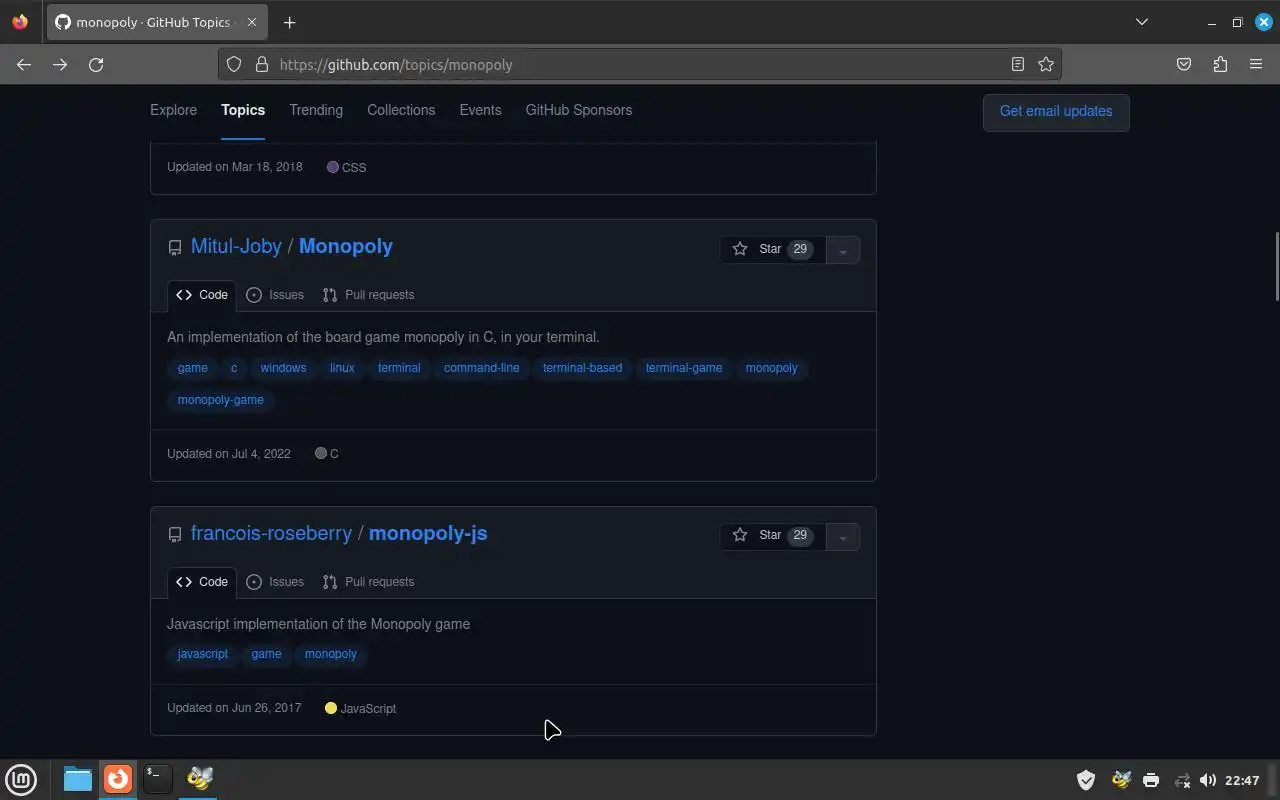Screen dimensions: 1280x800
Task: Open the 'javascript' topic tag
Action: [x=203, y=654]
